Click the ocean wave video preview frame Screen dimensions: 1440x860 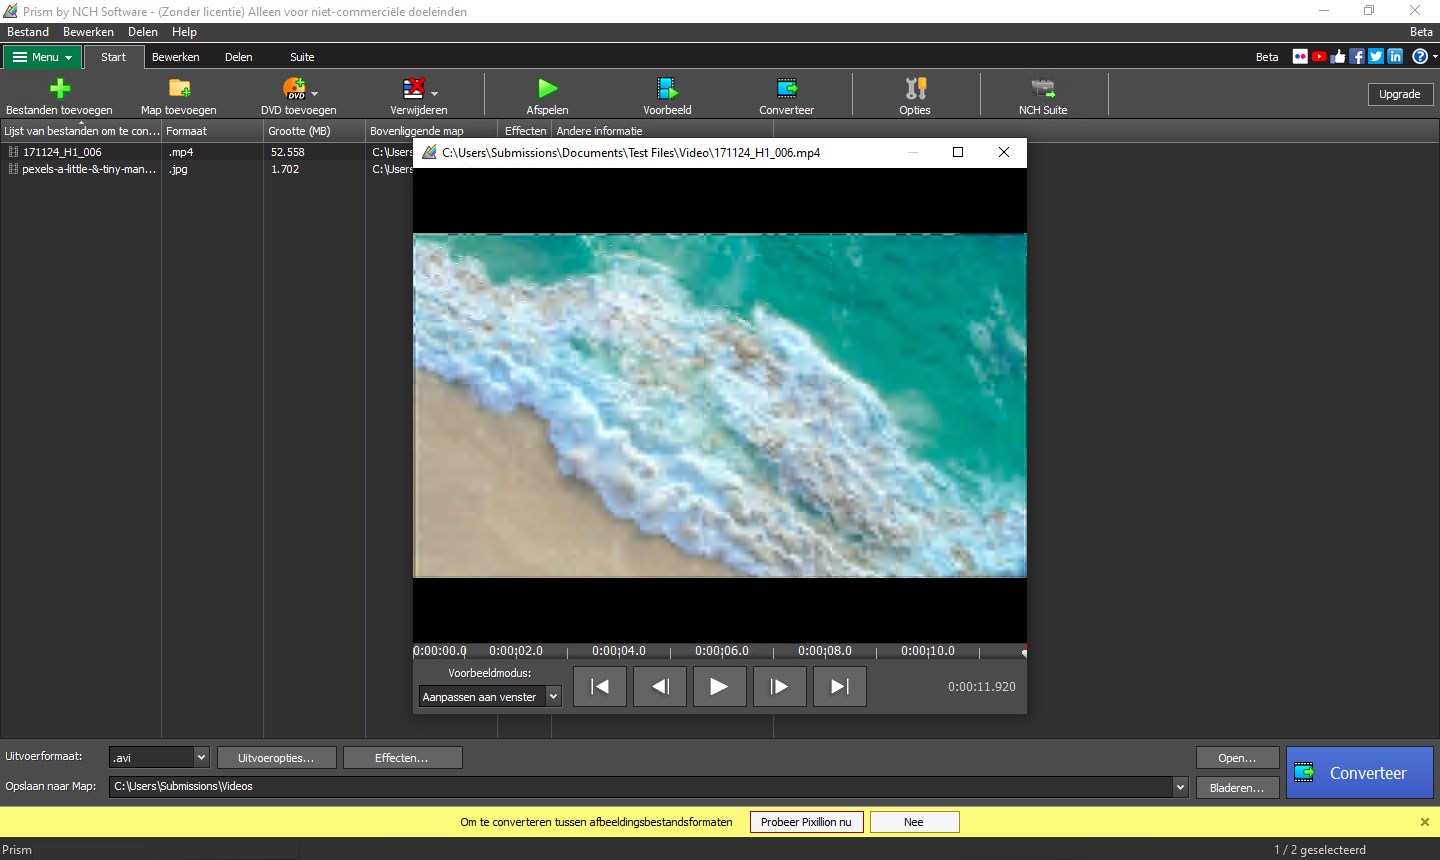[720, 405]
